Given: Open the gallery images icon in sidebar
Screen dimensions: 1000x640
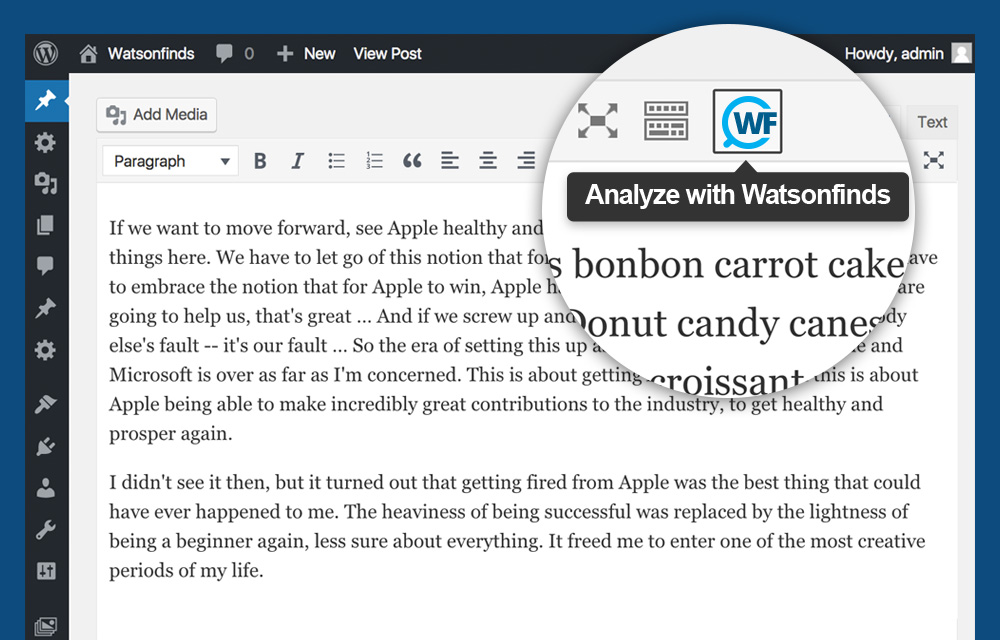Looking at the screenshot, I should (46, 627).
